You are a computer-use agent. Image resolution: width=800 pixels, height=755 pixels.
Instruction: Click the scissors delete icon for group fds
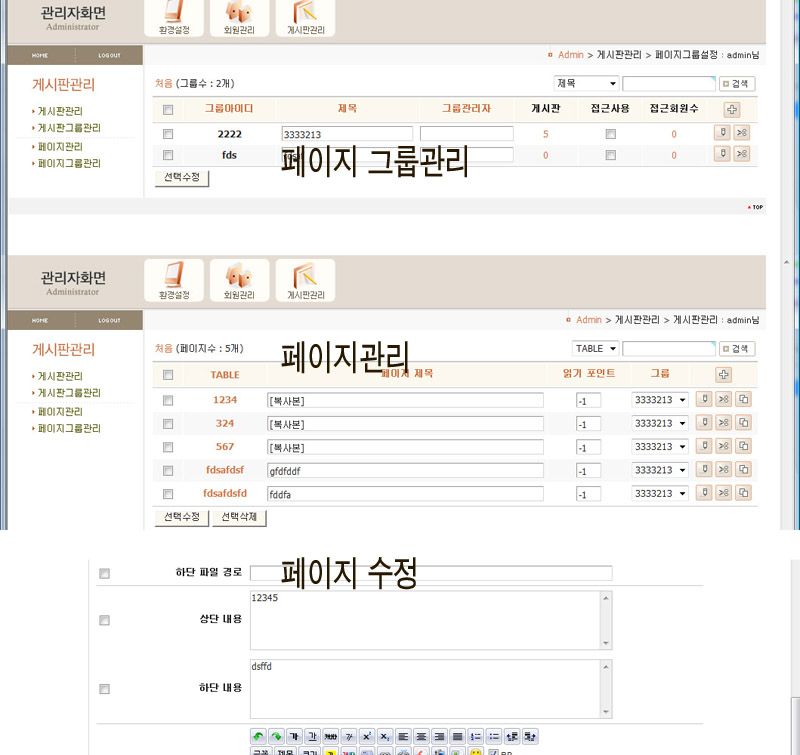tap(742, 154)
